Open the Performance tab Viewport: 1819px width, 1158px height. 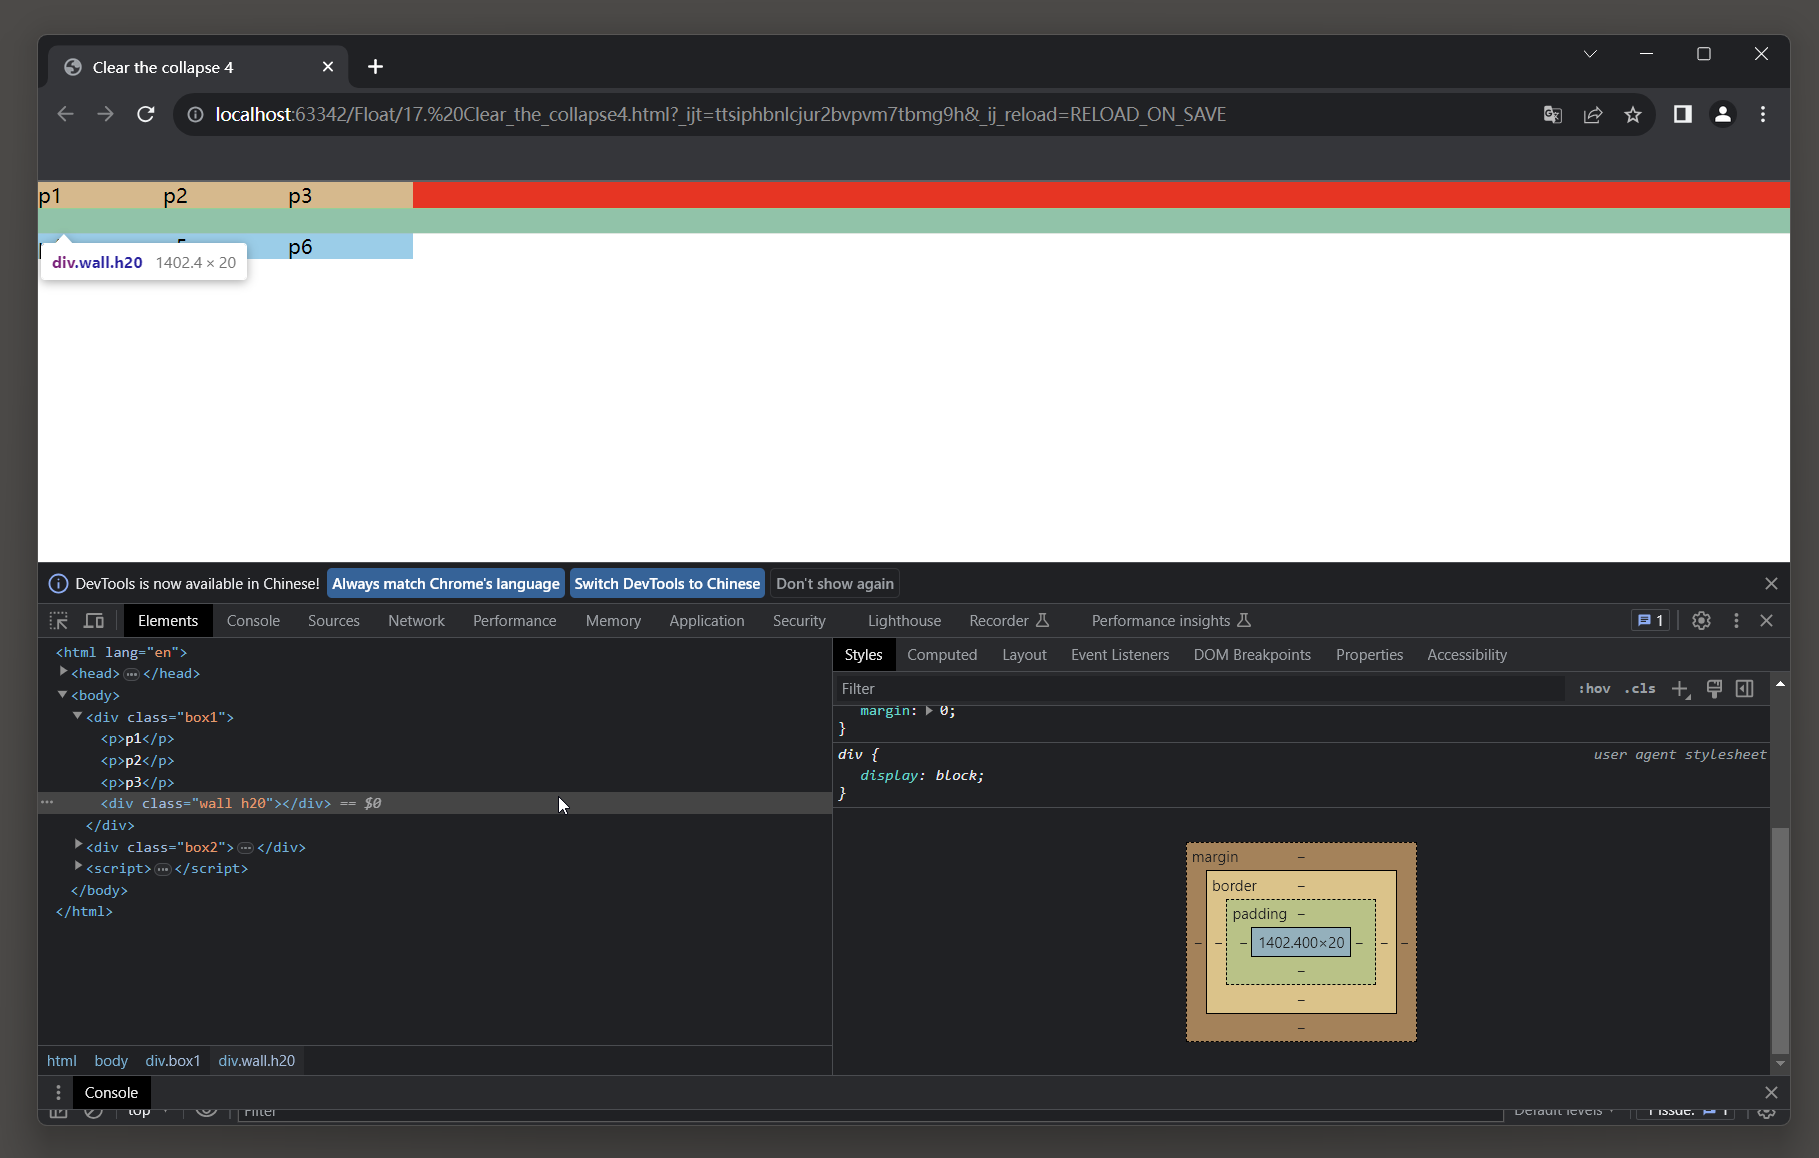pos(514,621)
